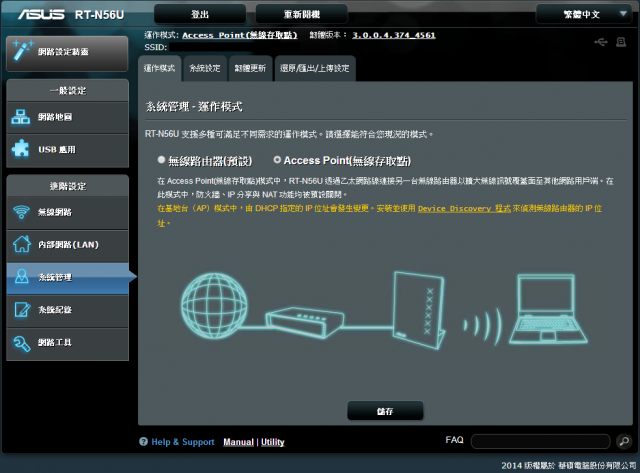Open USB 應用 in the sidebar menu

[x=67, y=150]
